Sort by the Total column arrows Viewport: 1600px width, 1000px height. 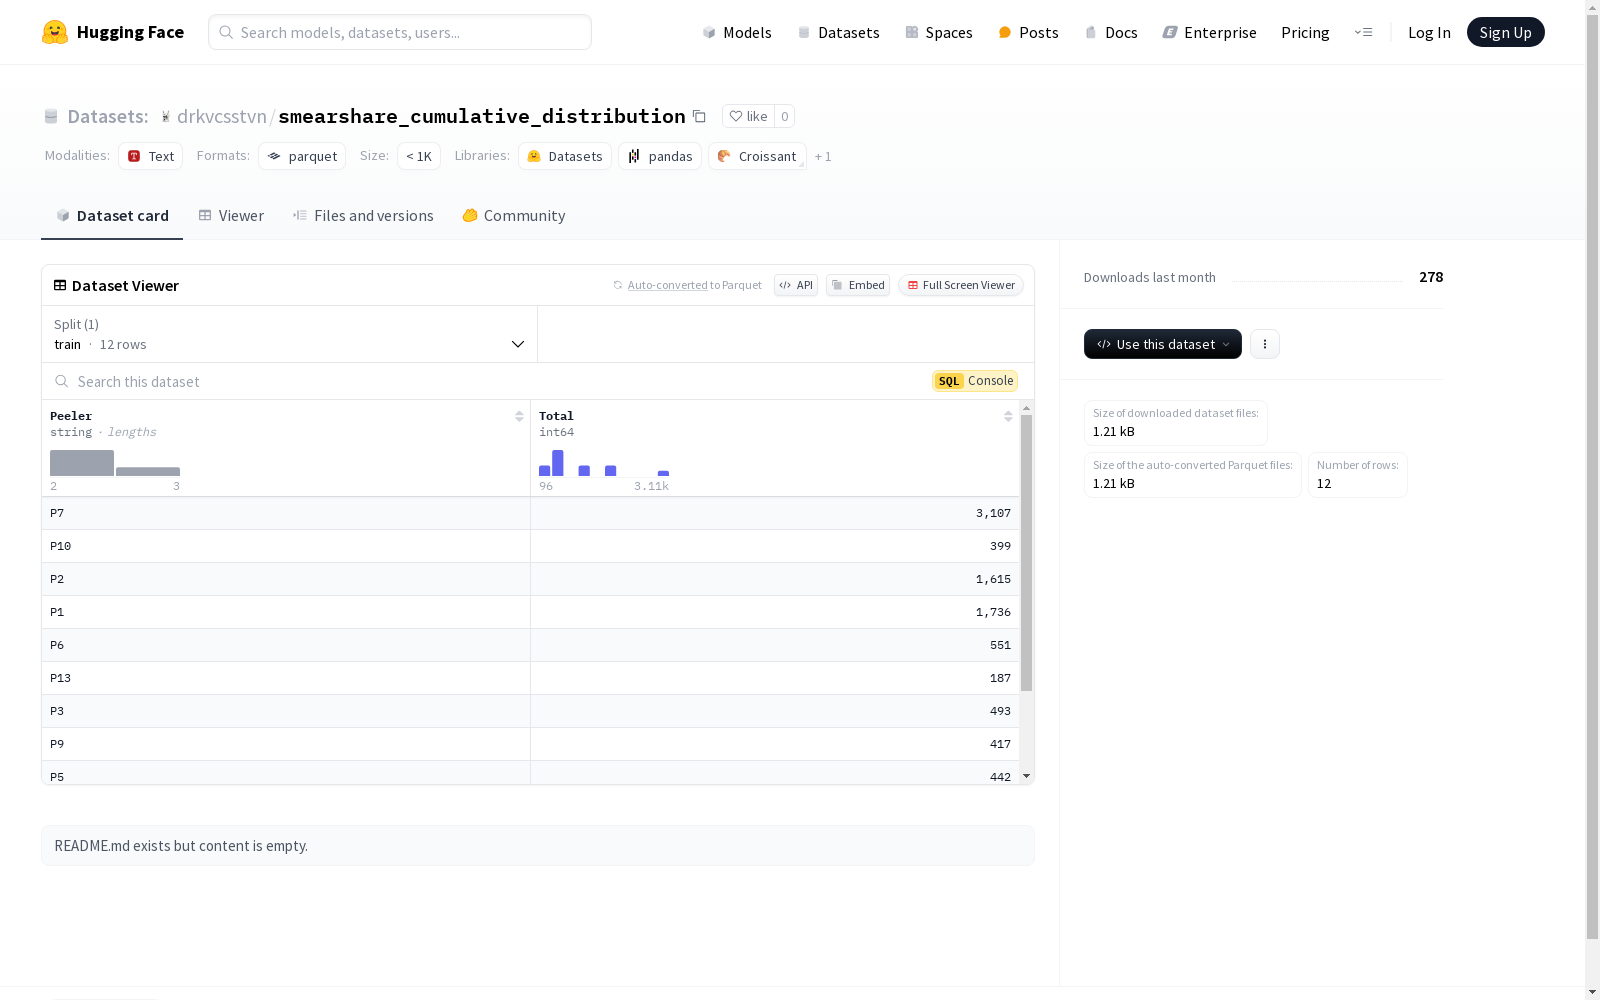pos(1008,416)
